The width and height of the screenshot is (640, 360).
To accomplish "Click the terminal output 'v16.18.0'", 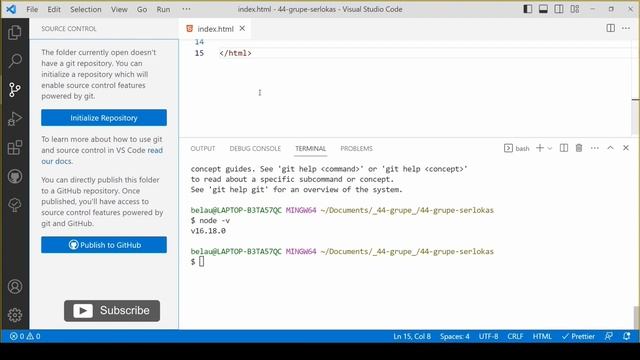I will tap(208, 231).
